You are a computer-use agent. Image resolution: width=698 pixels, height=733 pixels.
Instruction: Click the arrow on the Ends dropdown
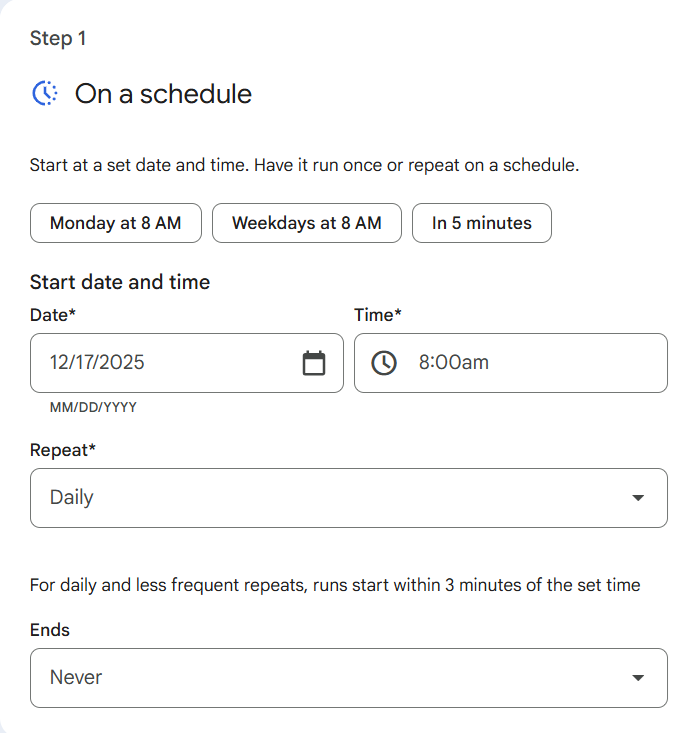(x=638, y=678)
